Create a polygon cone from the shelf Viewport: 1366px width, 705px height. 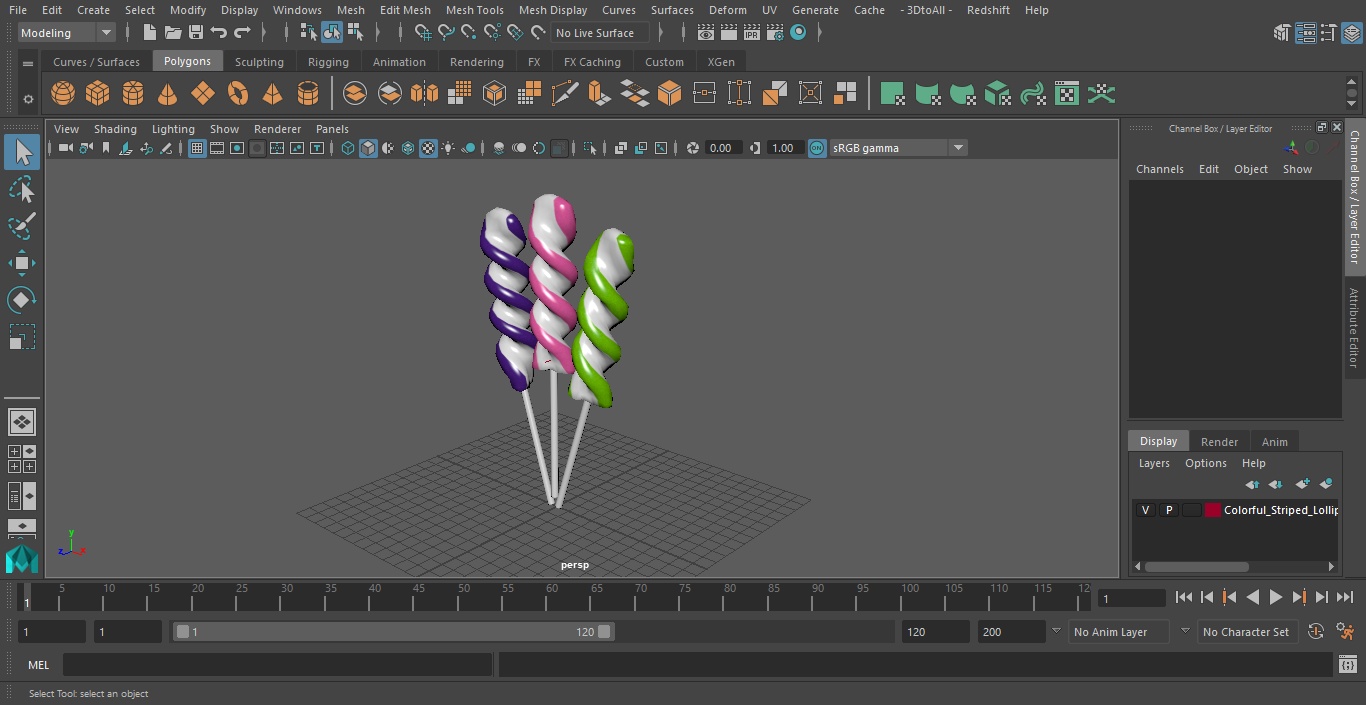pos(168,94)
